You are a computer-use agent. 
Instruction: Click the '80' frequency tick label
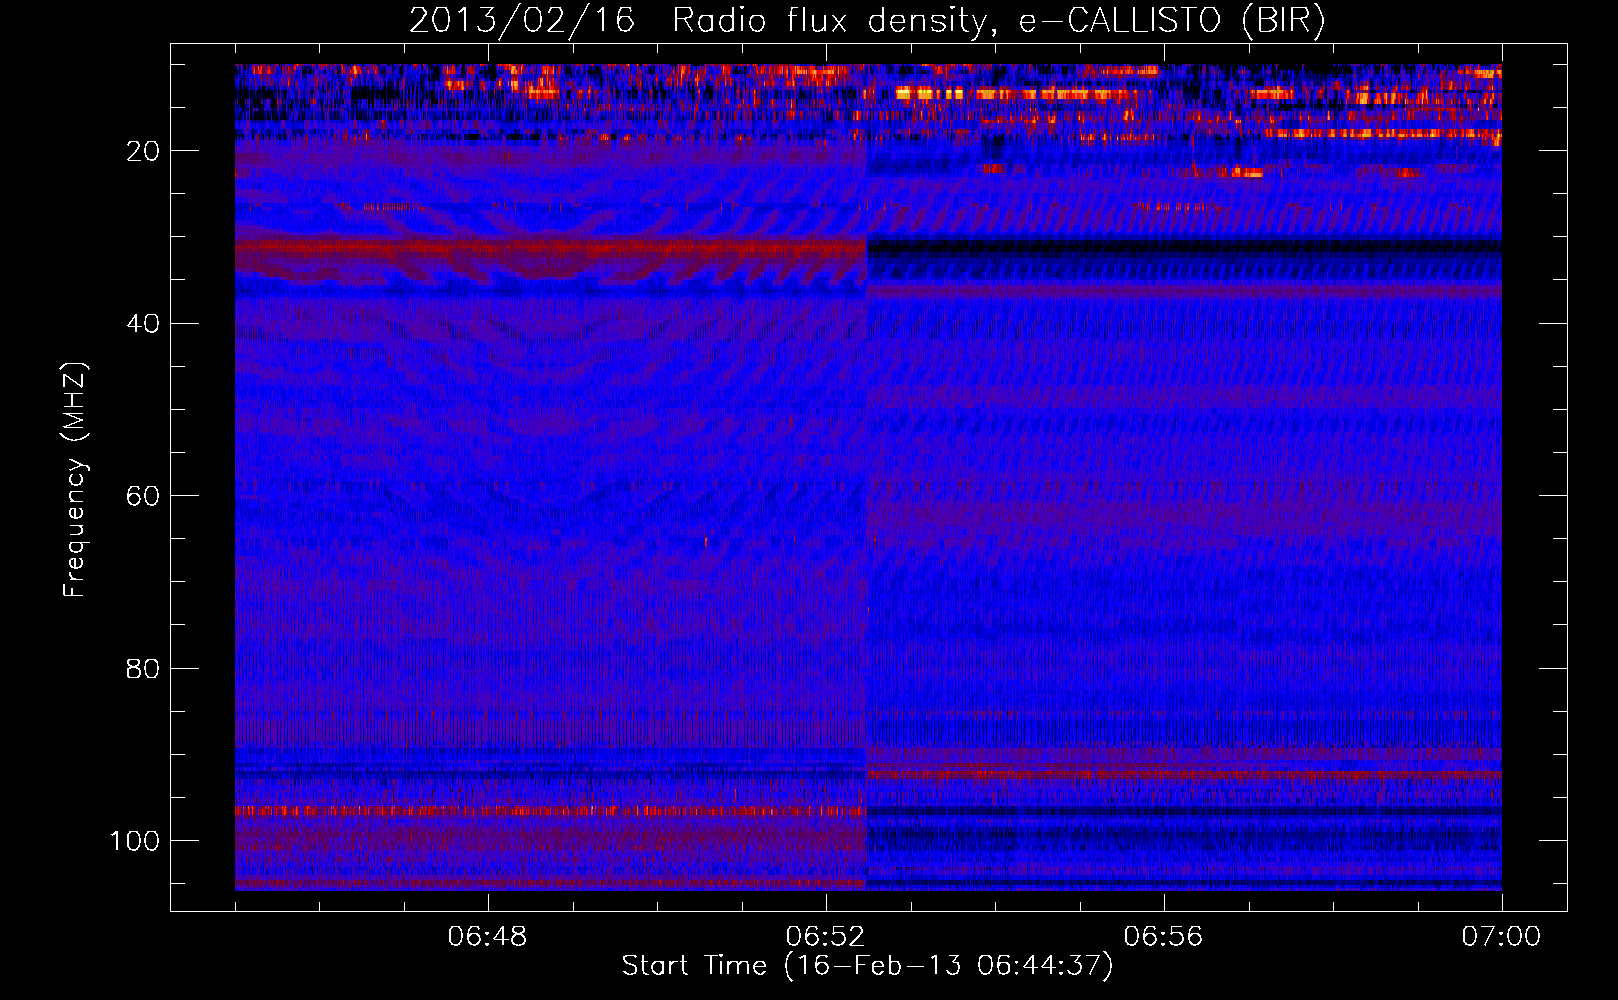[x=143, y=668]
